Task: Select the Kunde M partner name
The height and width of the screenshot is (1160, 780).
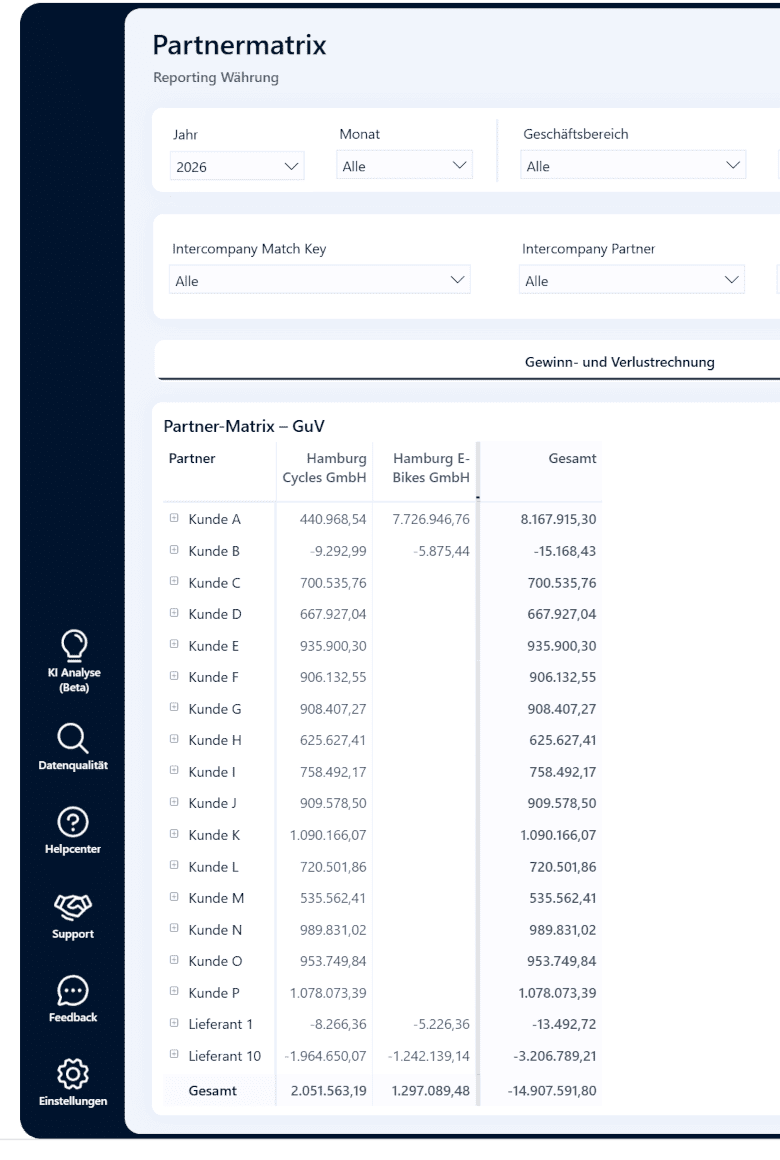Action: (x=216, y=898)
